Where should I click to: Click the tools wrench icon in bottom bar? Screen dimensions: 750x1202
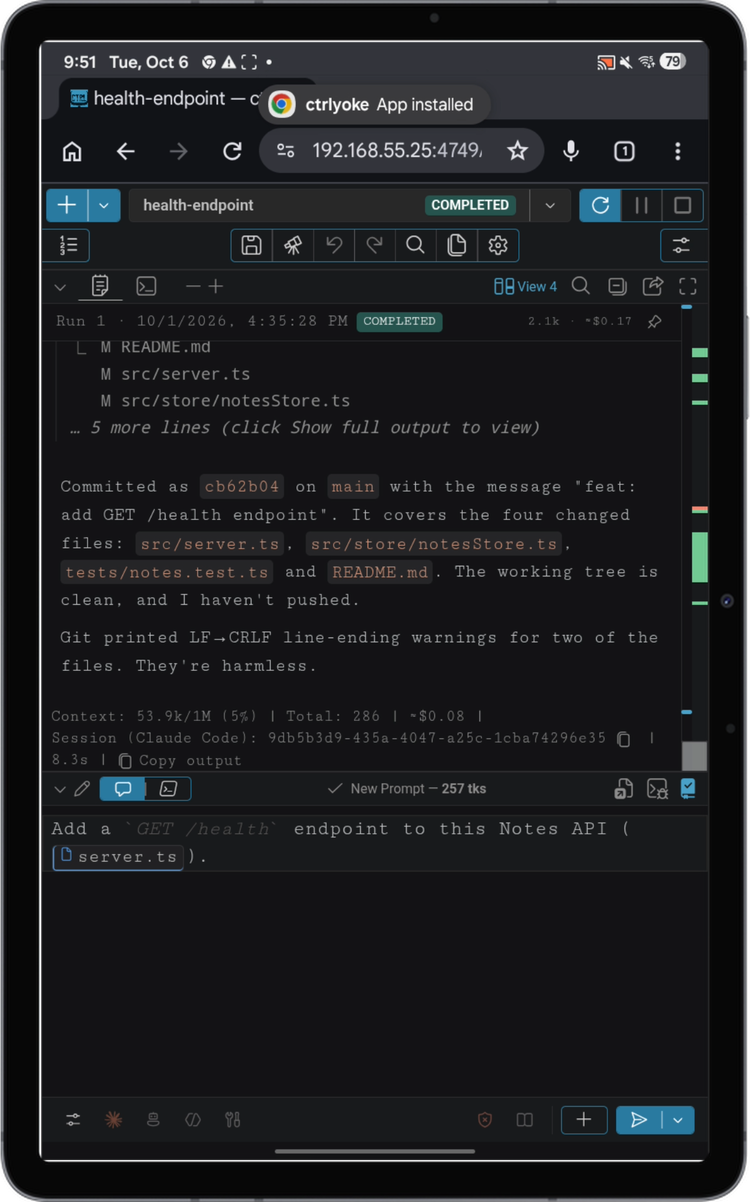coord(233,1120)
